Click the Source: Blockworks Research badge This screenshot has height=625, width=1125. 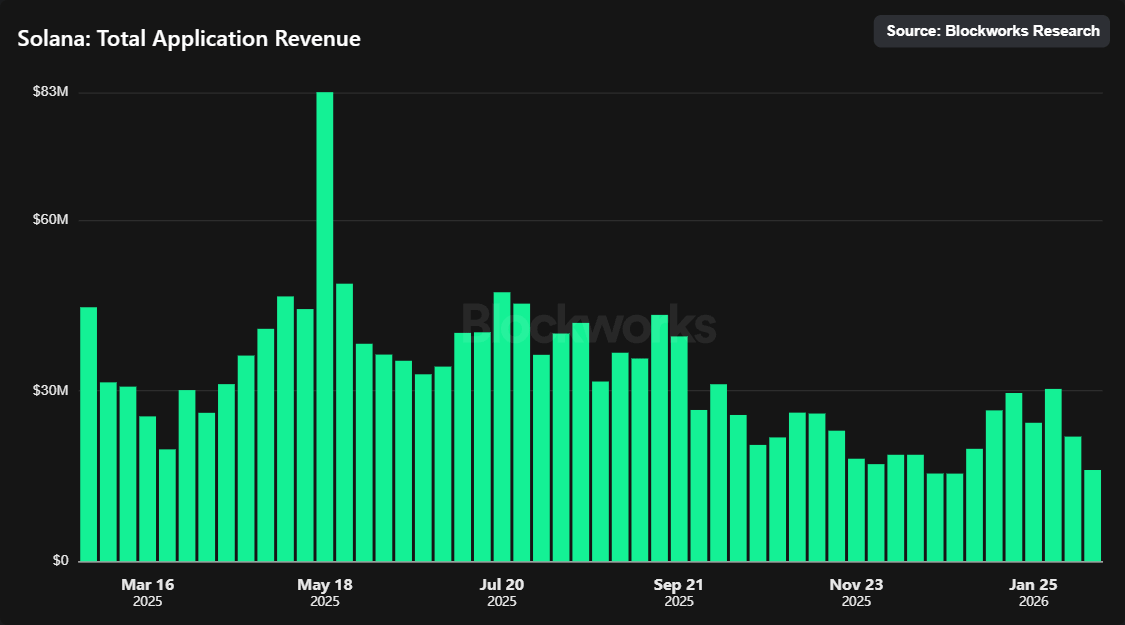click(x=992, y=31)
